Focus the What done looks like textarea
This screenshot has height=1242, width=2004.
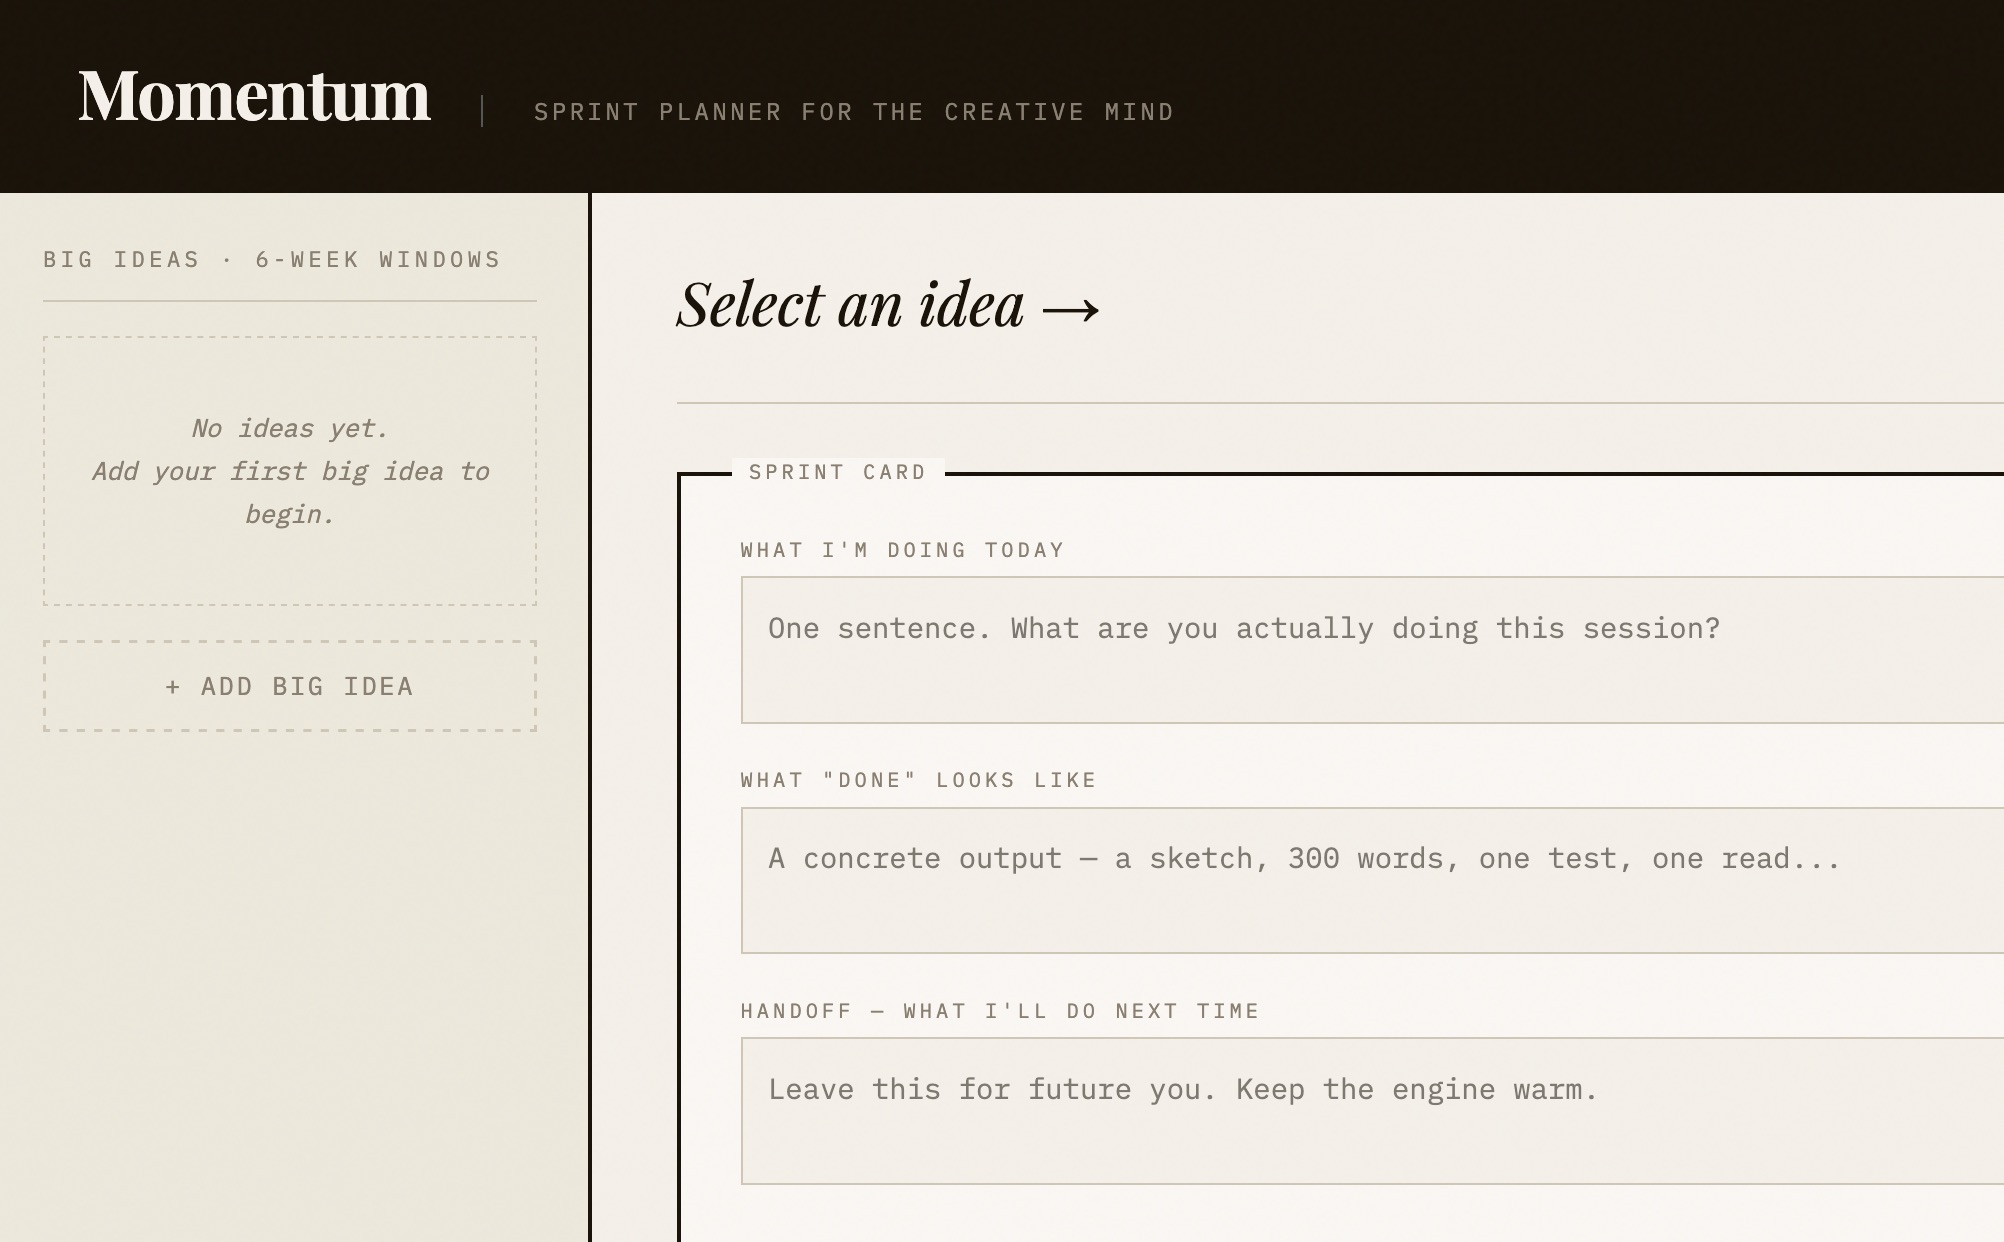(1372, 880)
